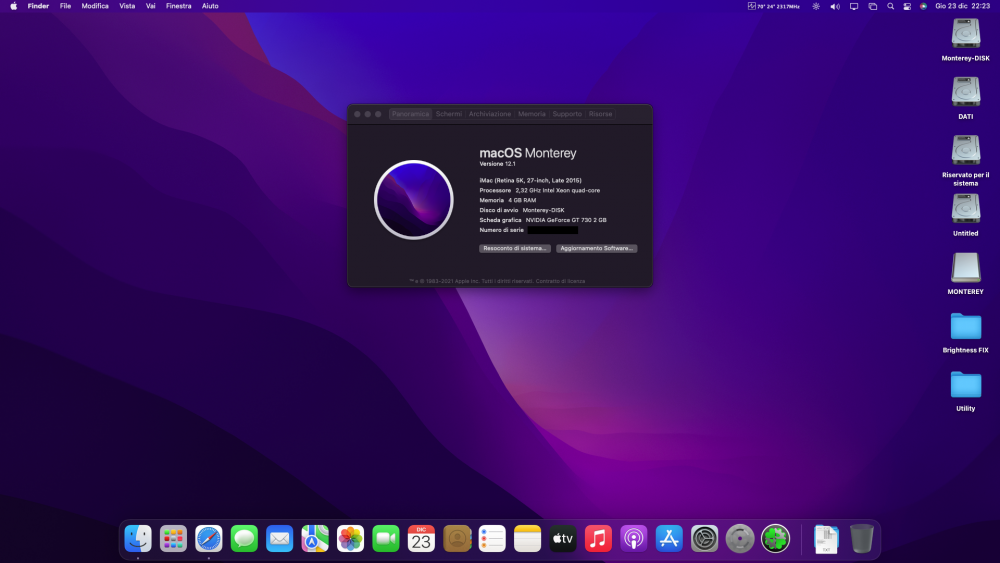Screen dimensions: 1000x563
Task: Click the macOS Monterey logo image
Action: point(413,200)
